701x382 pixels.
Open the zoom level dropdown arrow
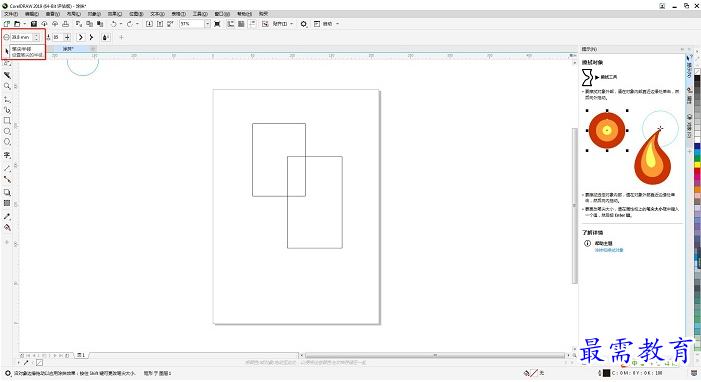[x=207, y=24]
